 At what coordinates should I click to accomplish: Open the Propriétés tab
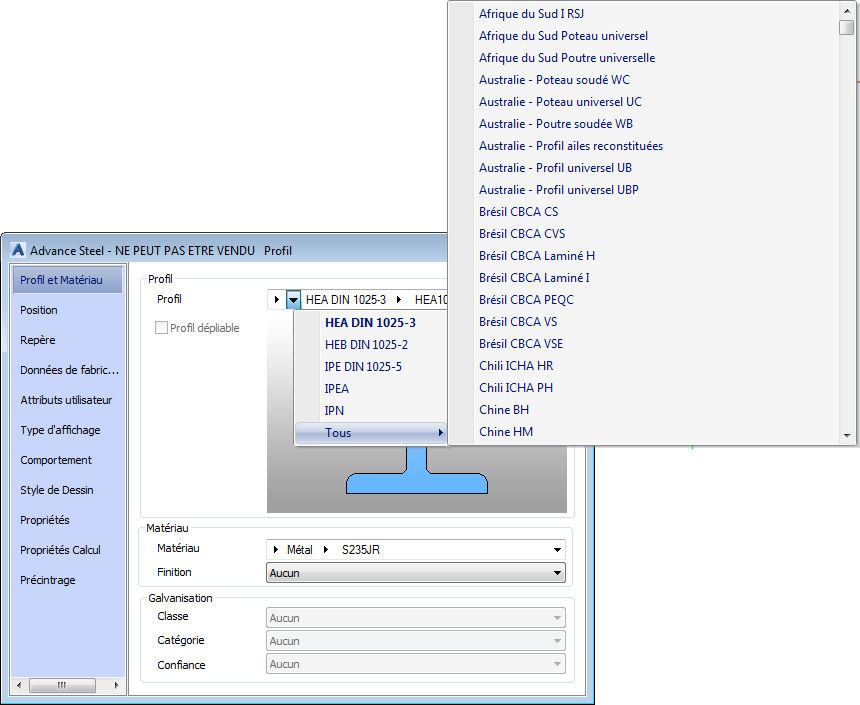45,520
